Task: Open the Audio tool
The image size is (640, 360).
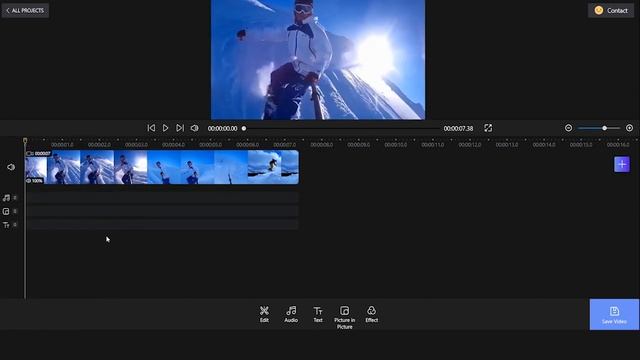Action: [291, 314]
